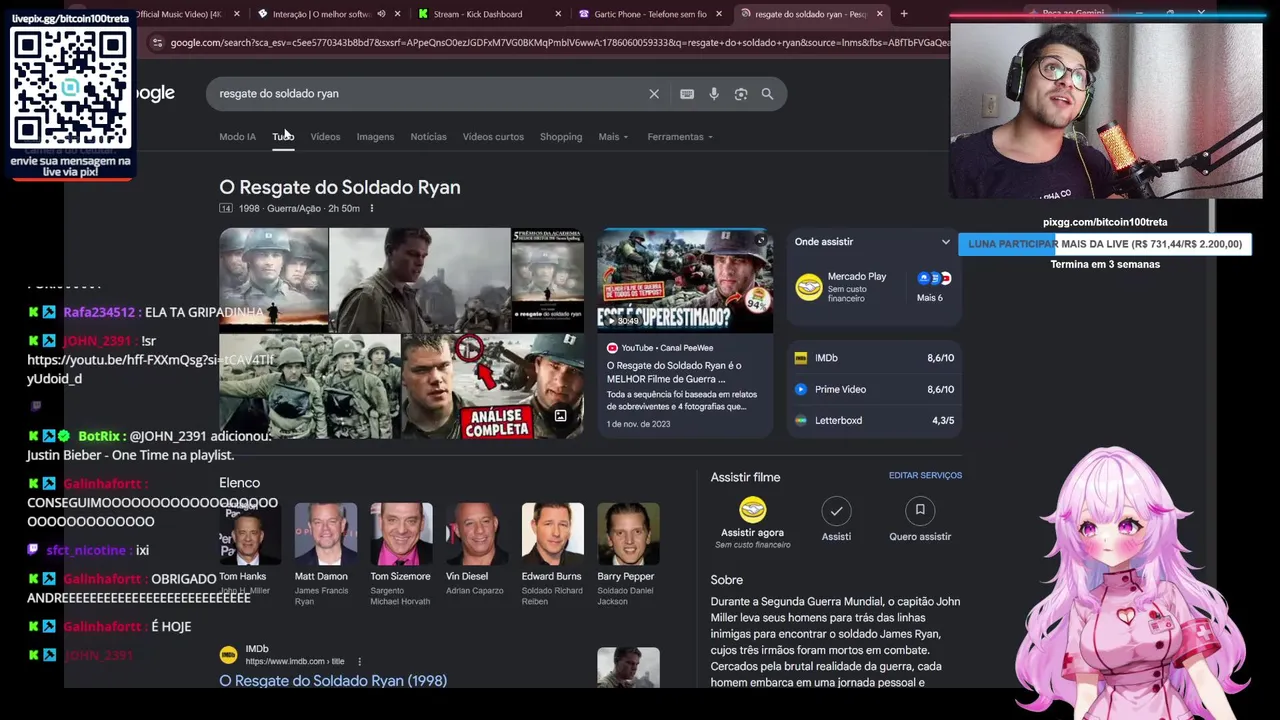Switch to the Gartic Phone browser tab
Viewport: 1280px width, 720px height.
650,14
